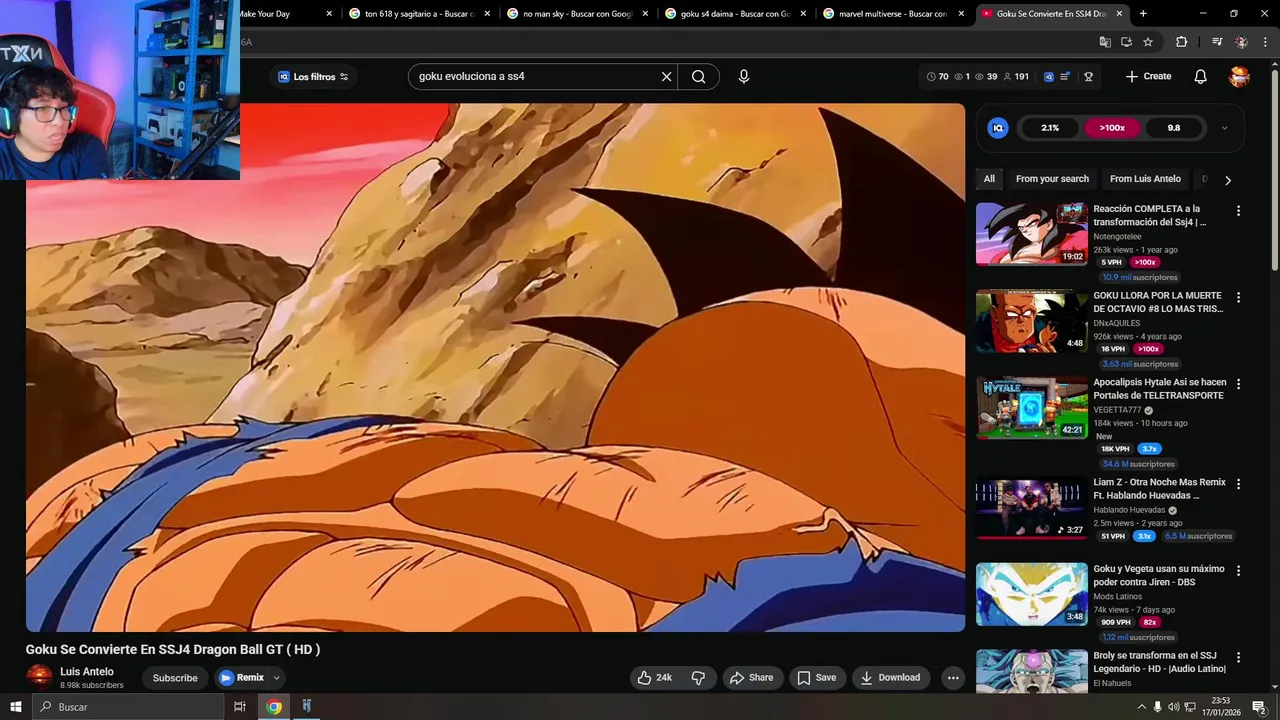The height and width of the screenshot is (720, 1280).
Task: Like the video with 24k likes
Action: pyautogui.click(x=654, y=678)
